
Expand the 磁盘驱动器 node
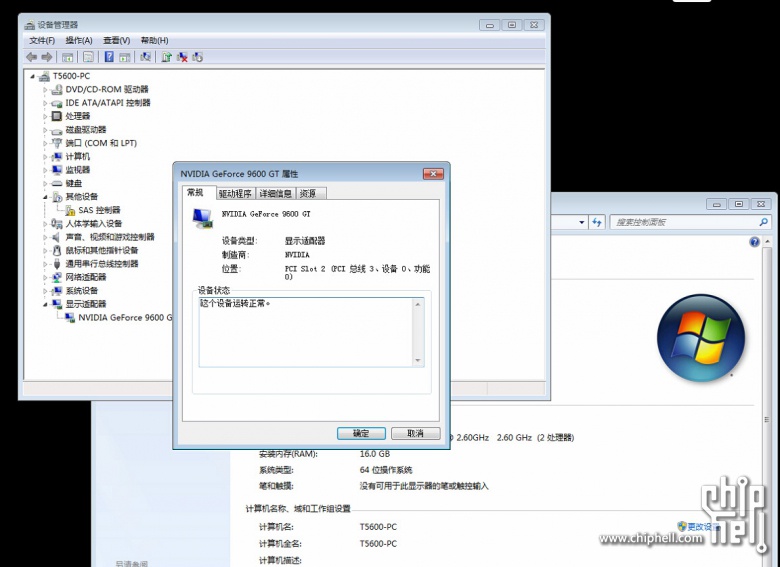coord(45,130)
